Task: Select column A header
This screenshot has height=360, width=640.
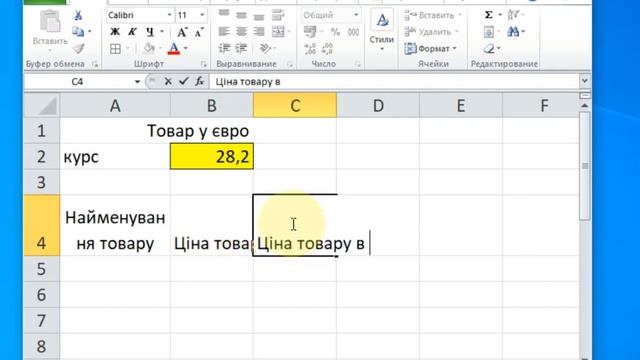Action: 115,106
